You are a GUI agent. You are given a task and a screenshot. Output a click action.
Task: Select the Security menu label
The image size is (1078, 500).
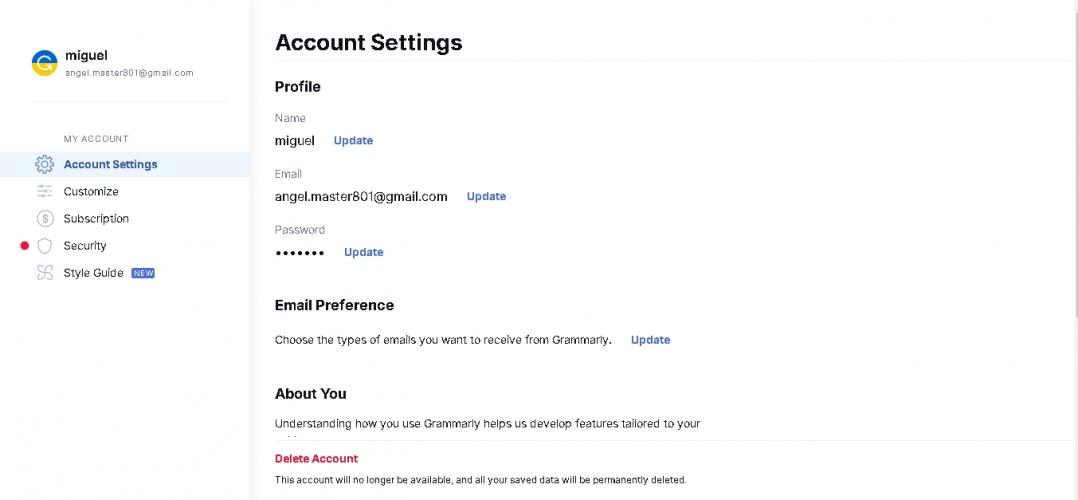tap(85, 246)
